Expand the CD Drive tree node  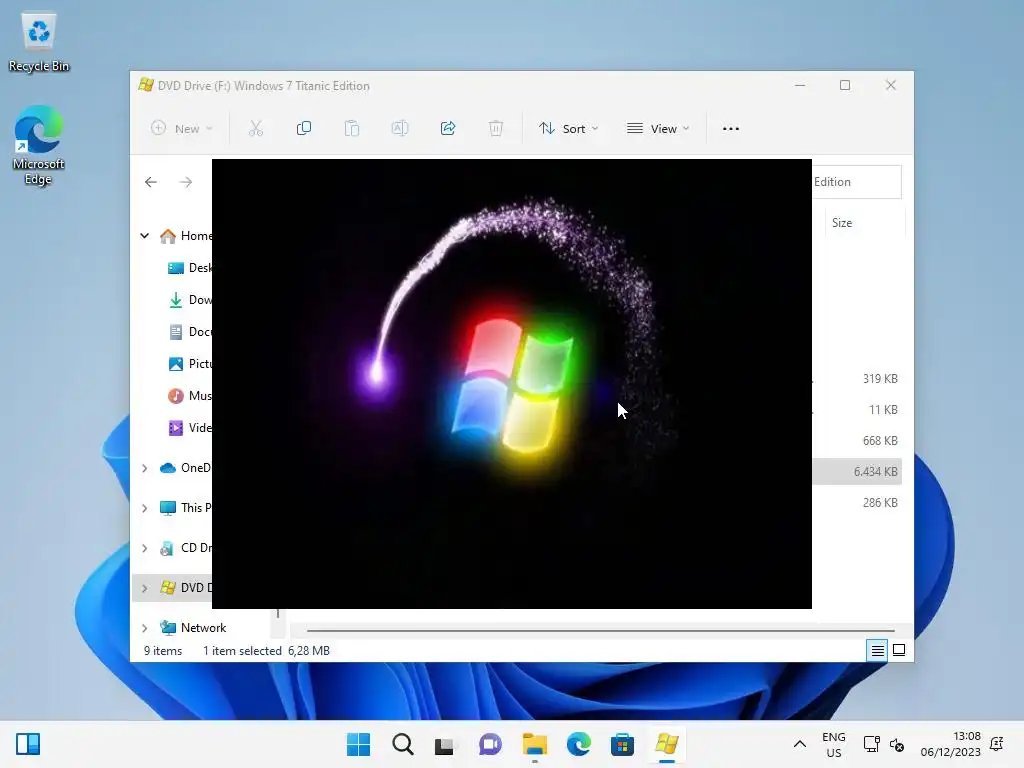click(145, 549)
